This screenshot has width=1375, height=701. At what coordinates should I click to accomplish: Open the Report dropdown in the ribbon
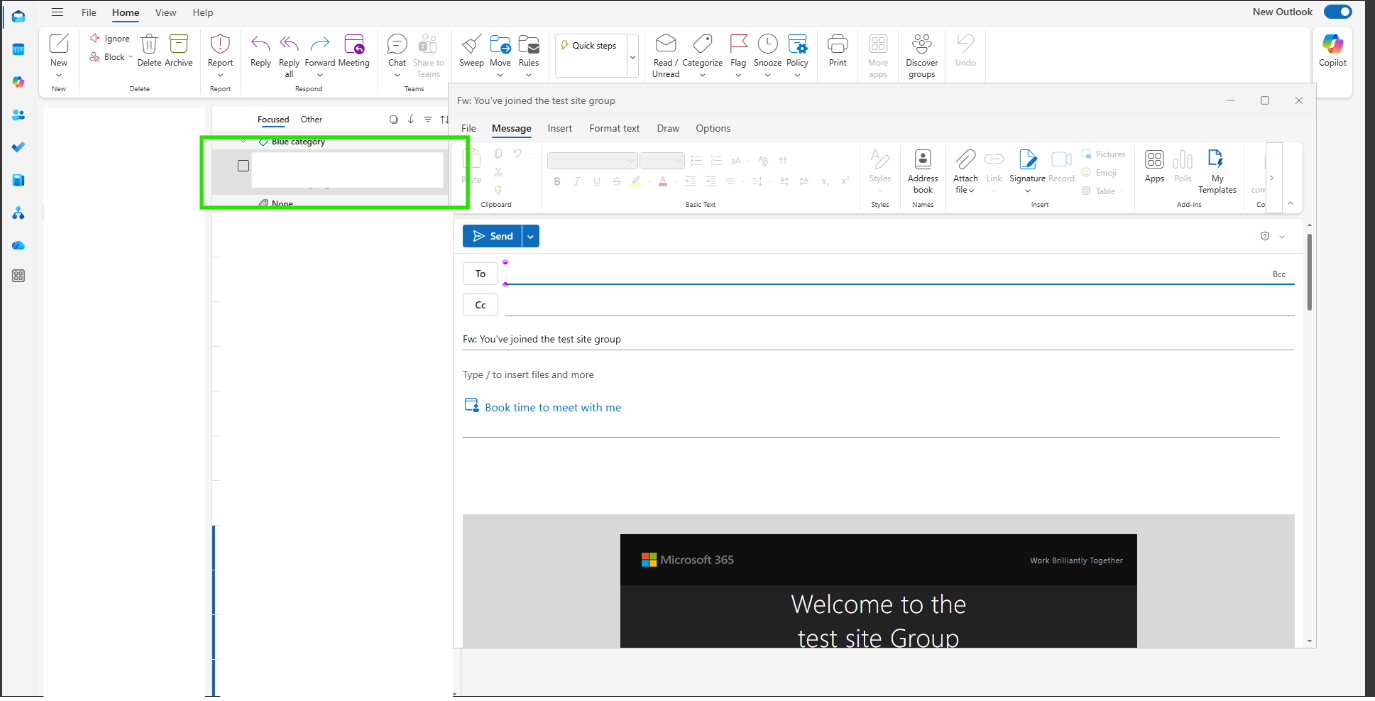tap(220, 75)
